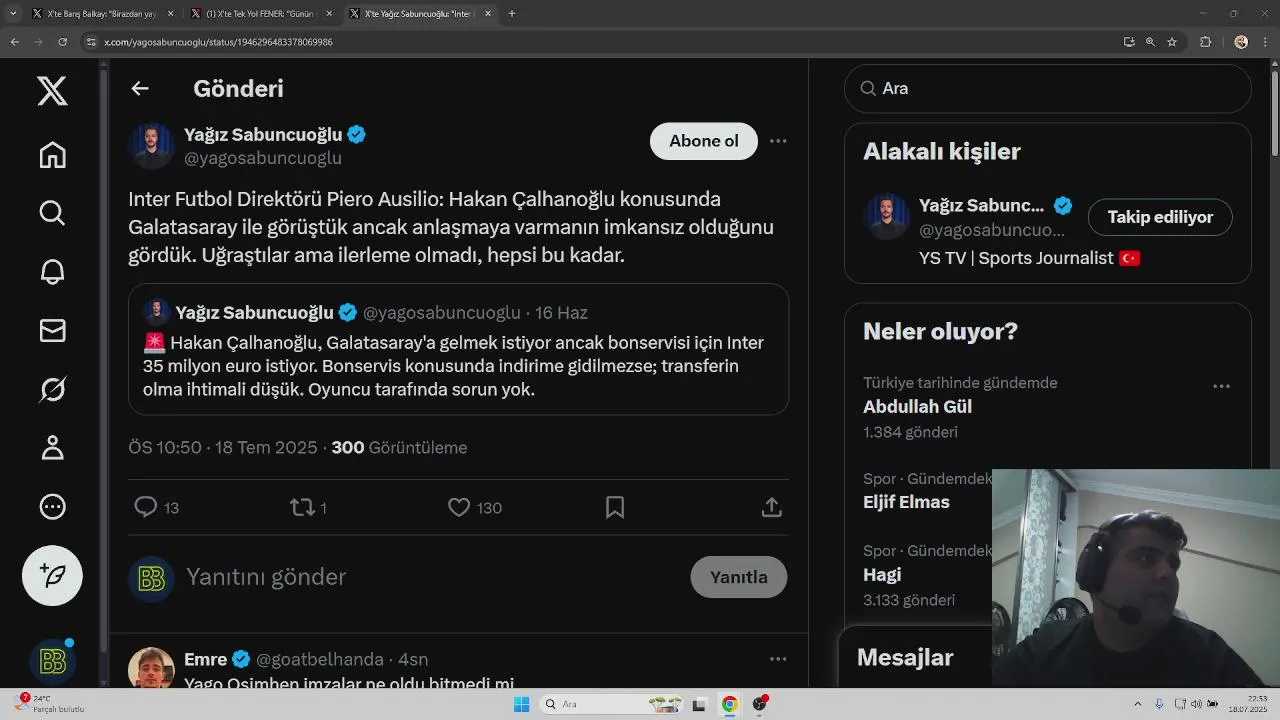Screen dimensions: 1280x720
Task: Open Chrome from the taskbar
Action: pyautogui.click(x=729, y=704)
